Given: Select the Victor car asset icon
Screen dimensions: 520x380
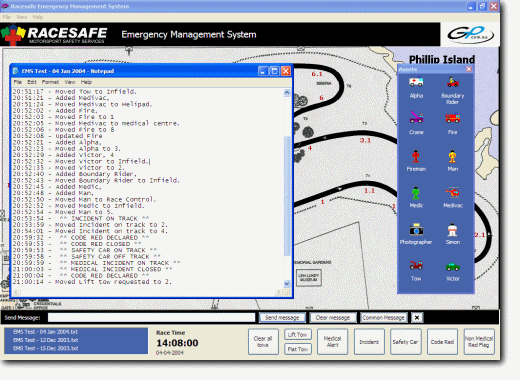Looking at the screenshot, I should pos(453,266).
